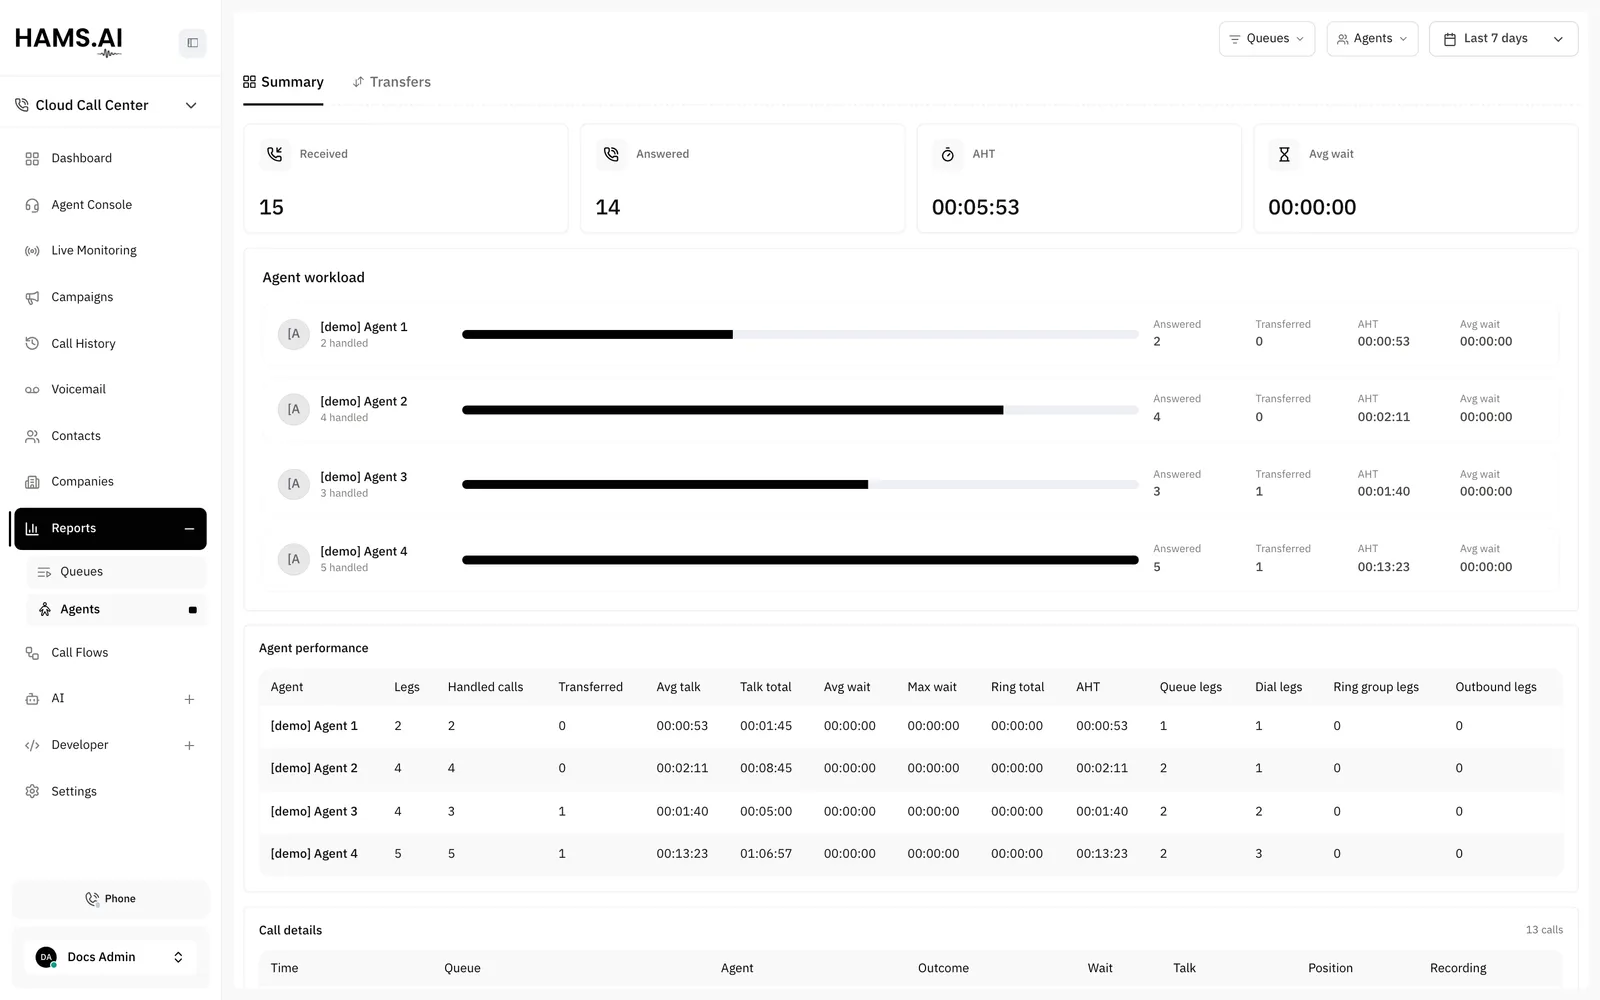The image size is (1600, 1000).
Task: Click the HAMS.AI logo
Action: (x=69, y=41)
